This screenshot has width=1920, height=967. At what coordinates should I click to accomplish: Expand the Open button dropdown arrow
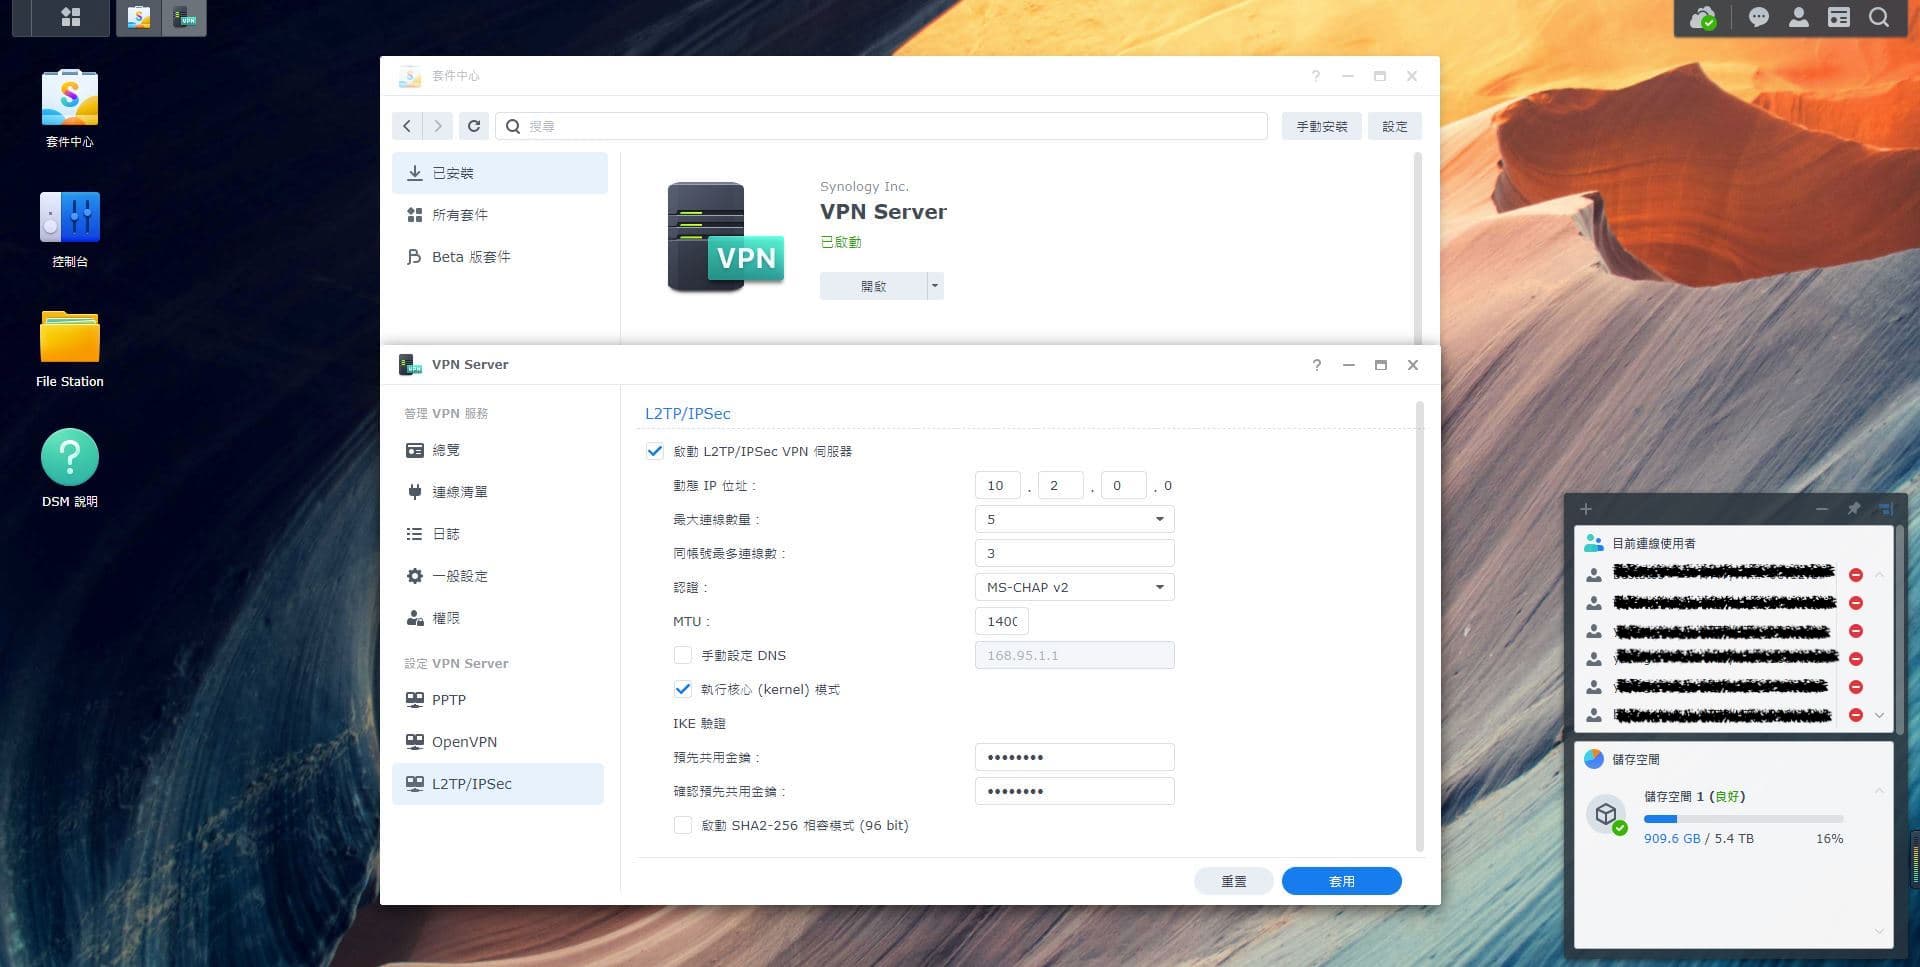click(935, 286)
